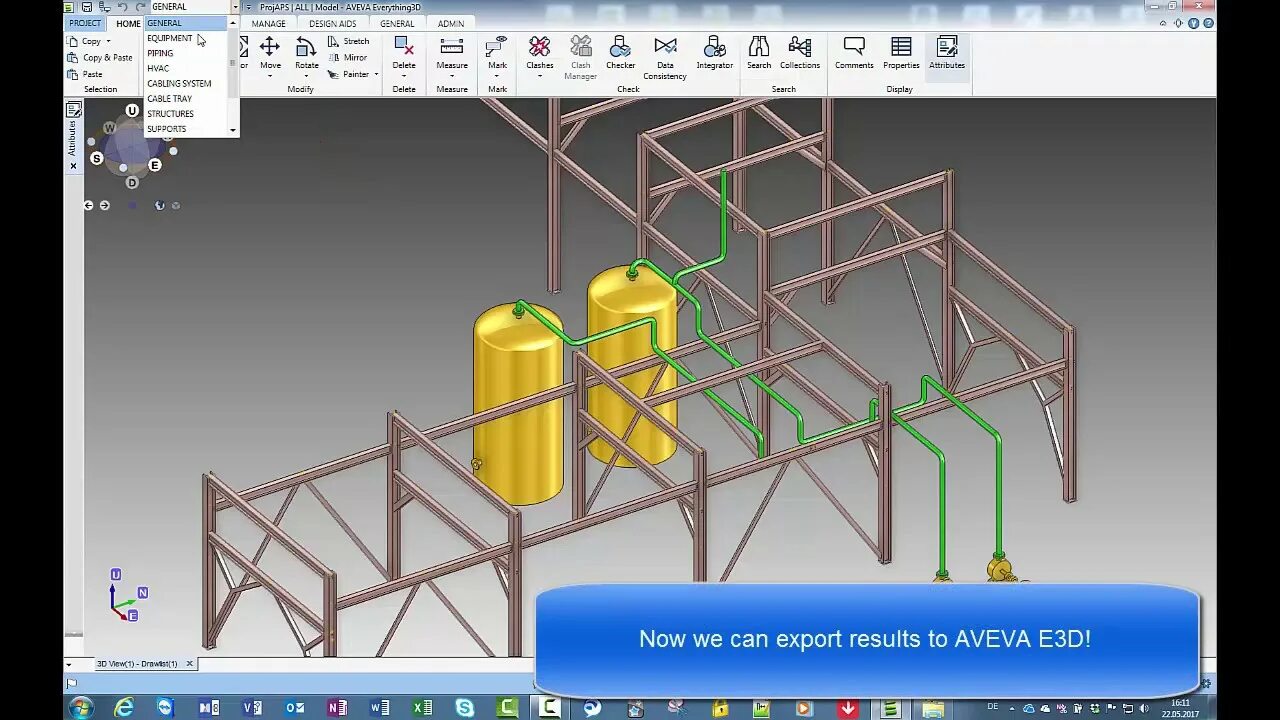Screen dimensions: 1280x720
Task: Click the previous view arrow under view cube
Action: click(89, 205)
